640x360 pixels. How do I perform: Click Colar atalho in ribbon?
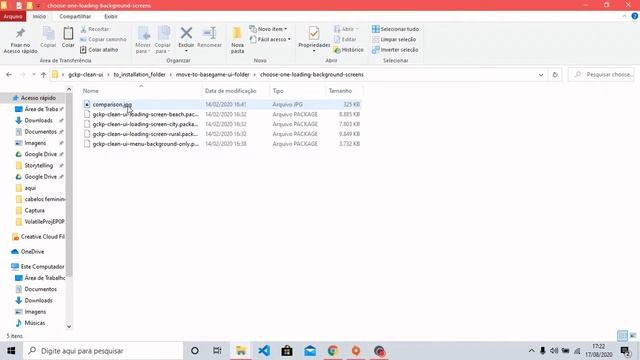coord(99,50)
